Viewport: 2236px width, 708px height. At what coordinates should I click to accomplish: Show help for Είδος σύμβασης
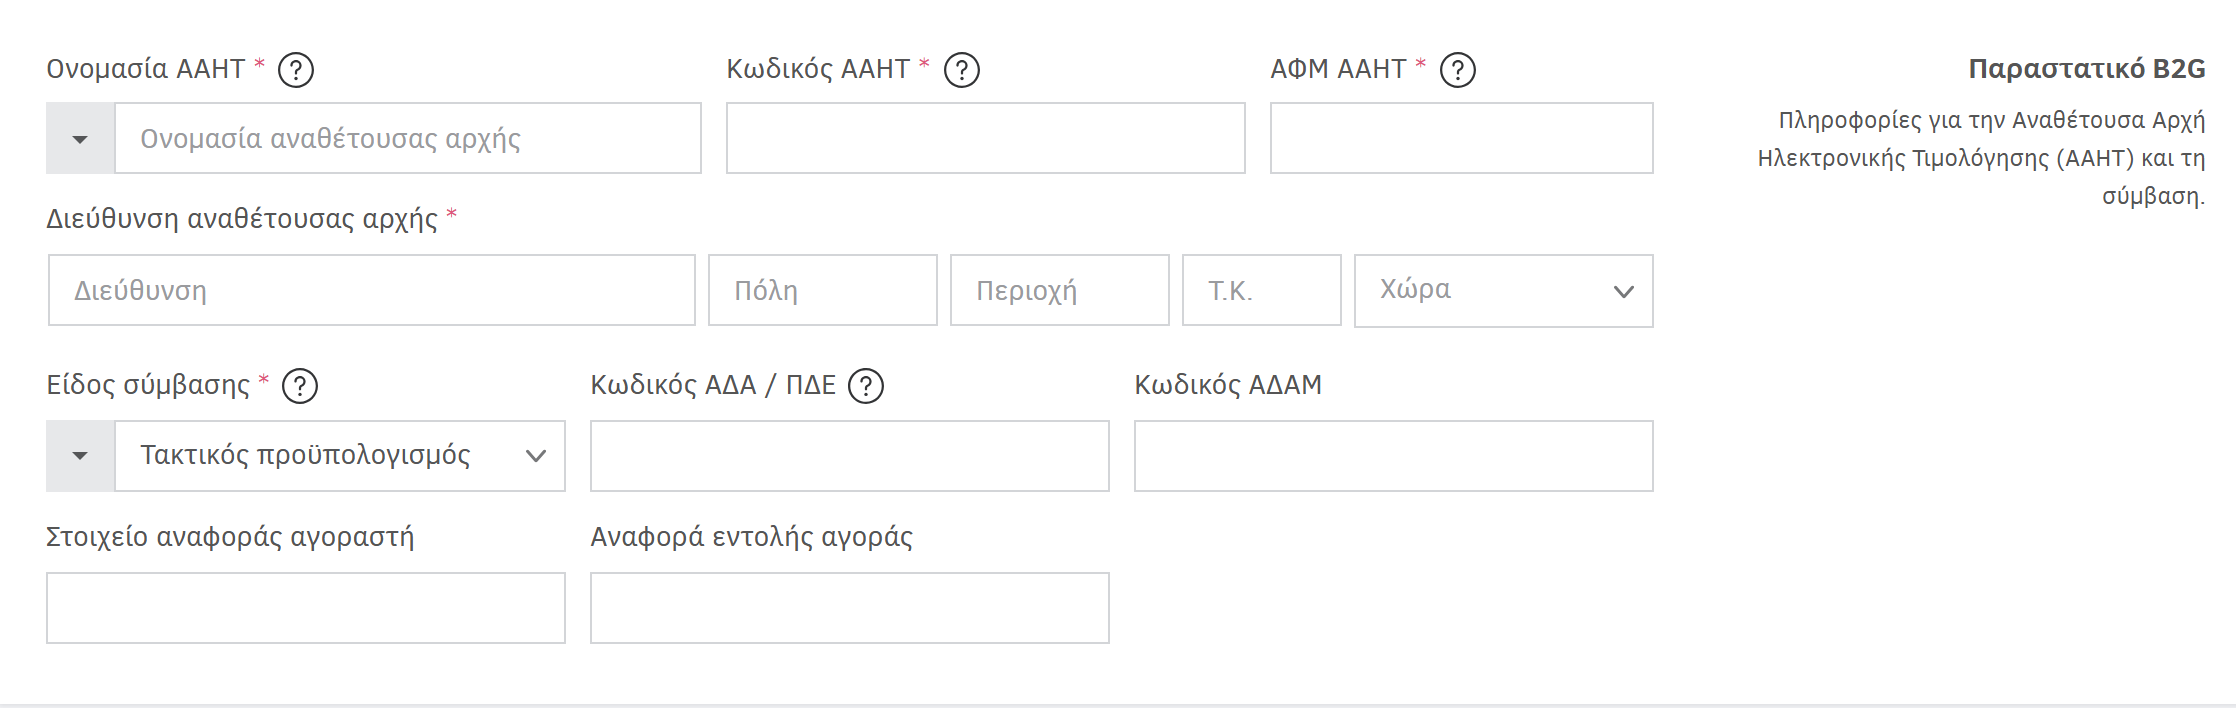[x=300, y=386]
